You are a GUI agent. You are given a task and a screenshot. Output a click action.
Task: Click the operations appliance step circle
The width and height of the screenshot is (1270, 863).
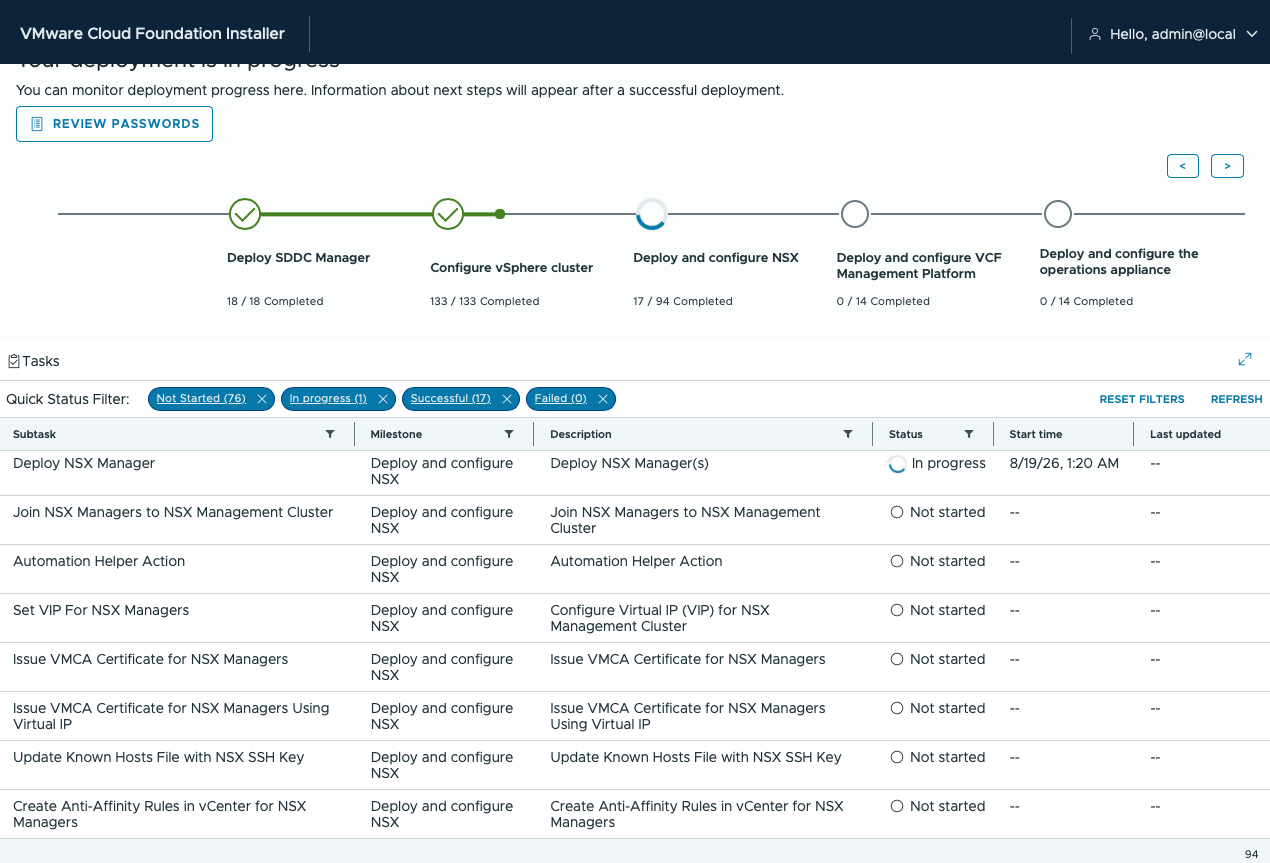(x=1057, y=214)
